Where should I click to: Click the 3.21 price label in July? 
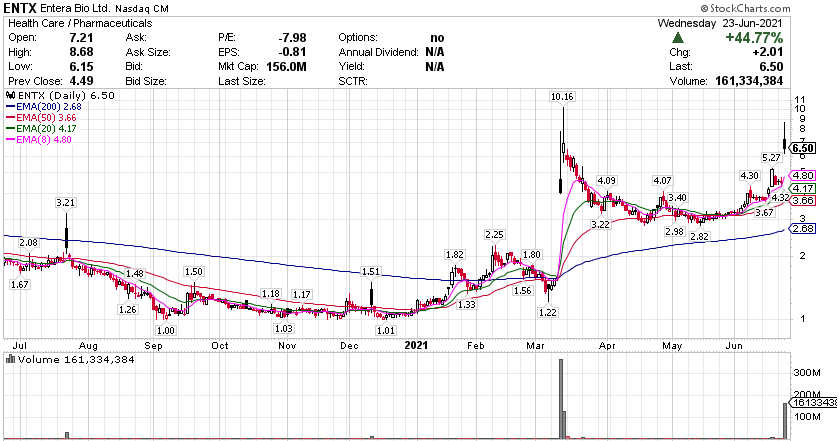point(65,203)
